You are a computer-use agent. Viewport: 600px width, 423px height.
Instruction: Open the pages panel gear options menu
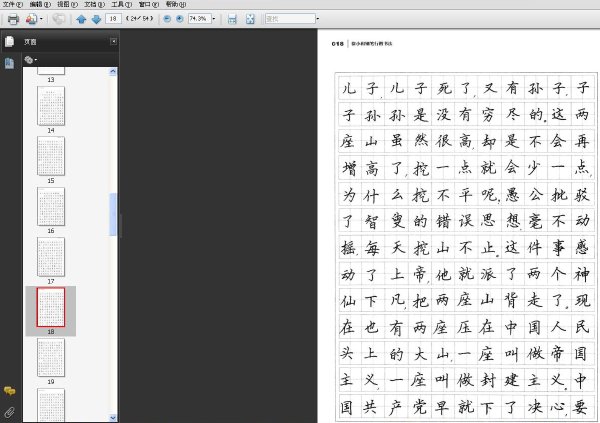30,60
